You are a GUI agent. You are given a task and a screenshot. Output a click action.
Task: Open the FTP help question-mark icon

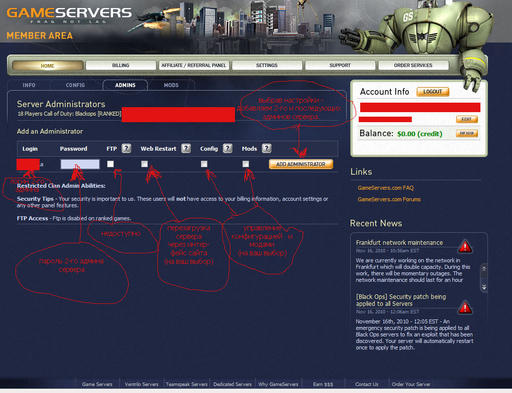pyautogui.click(x=126, y=148)
